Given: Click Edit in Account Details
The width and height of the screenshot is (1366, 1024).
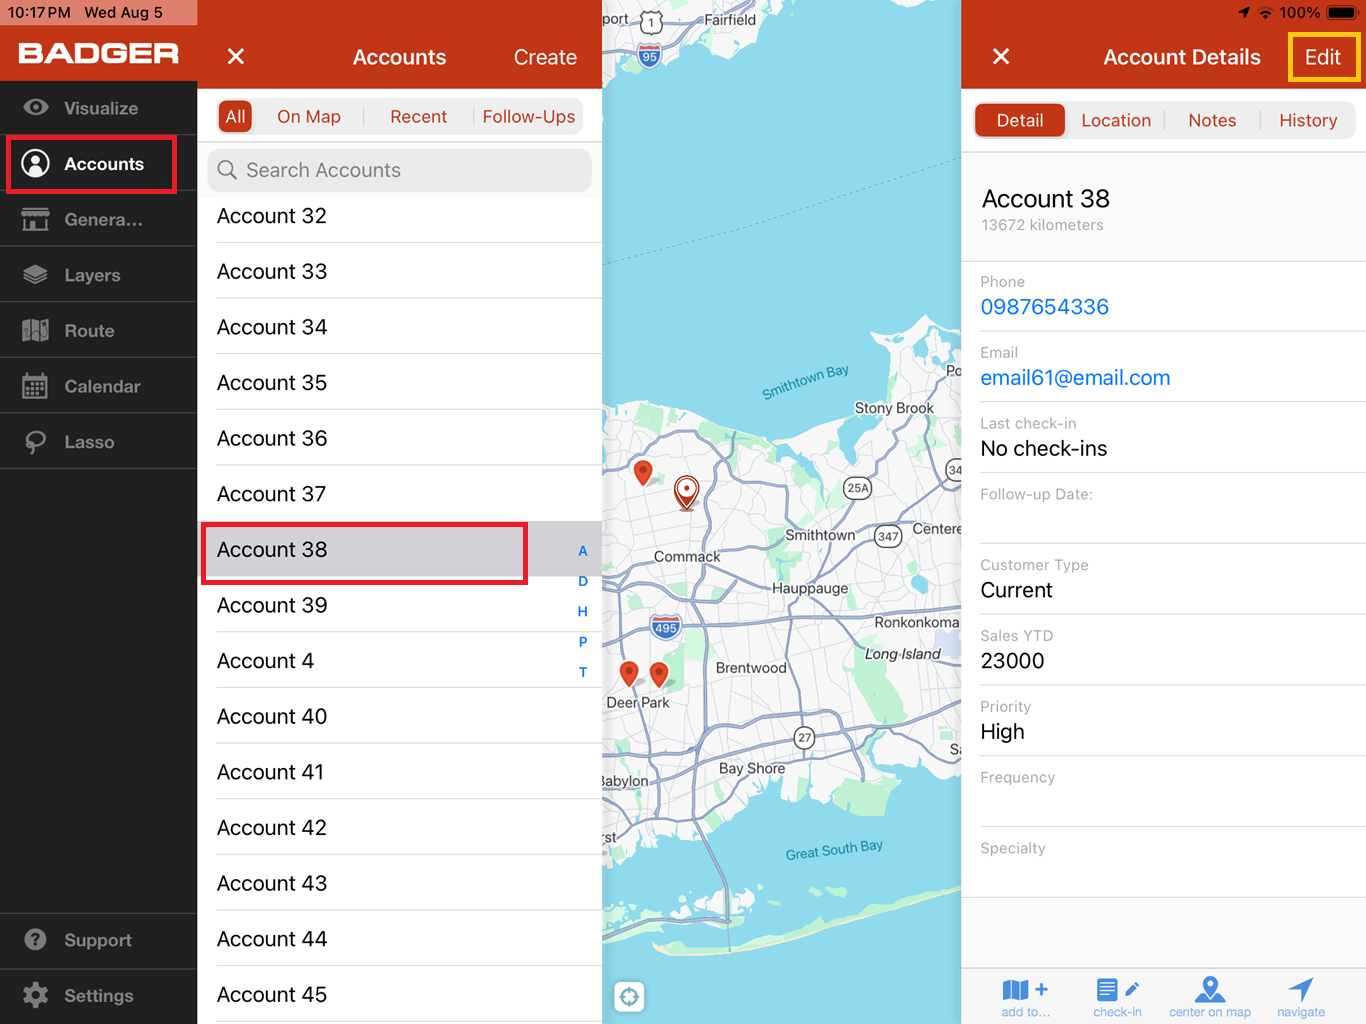Looking at the screenshot, I should [x=1323, y=57].
